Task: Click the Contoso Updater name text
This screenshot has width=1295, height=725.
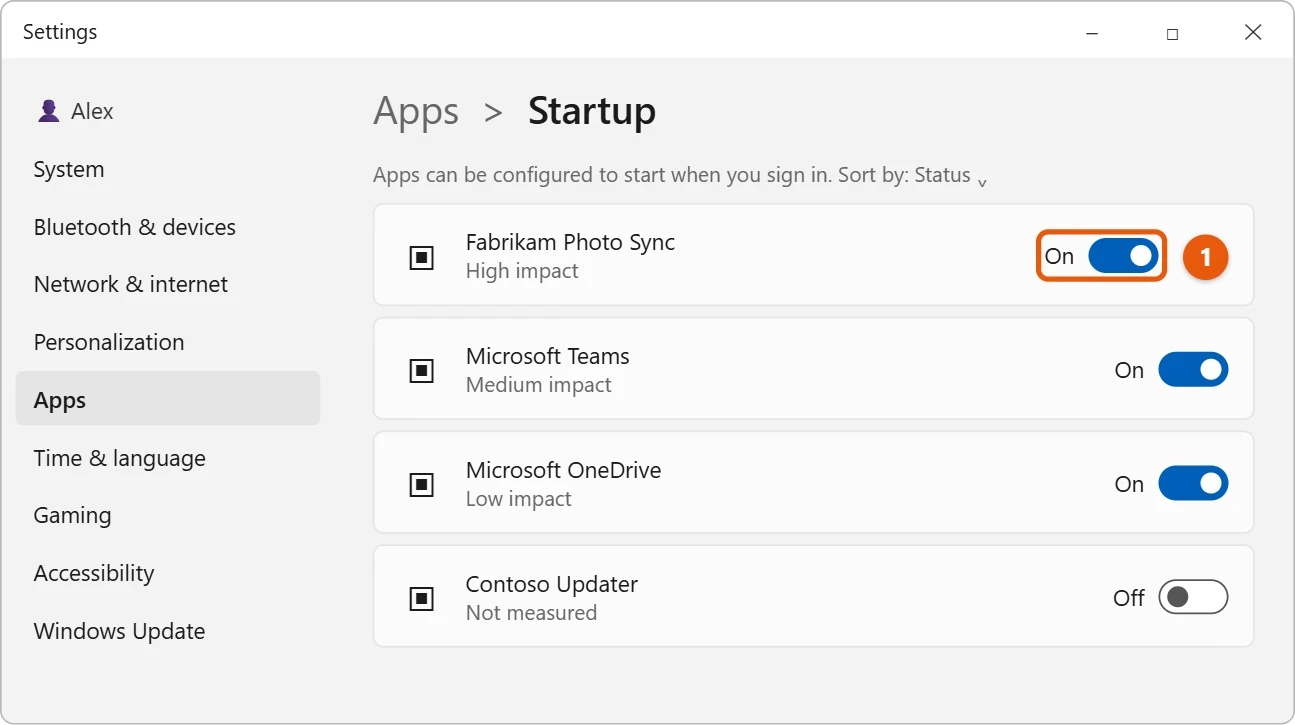Action: click(551, 584)
